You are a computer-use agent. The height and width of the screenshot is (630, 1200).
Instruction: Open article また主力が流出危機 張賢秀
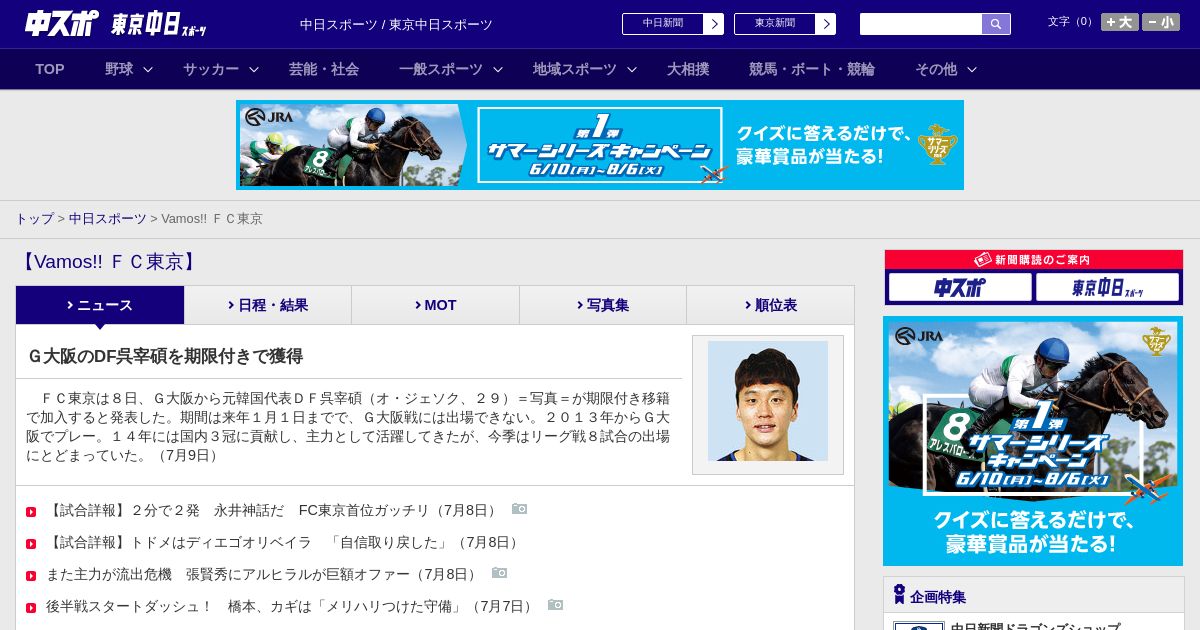tap(263, 574)
